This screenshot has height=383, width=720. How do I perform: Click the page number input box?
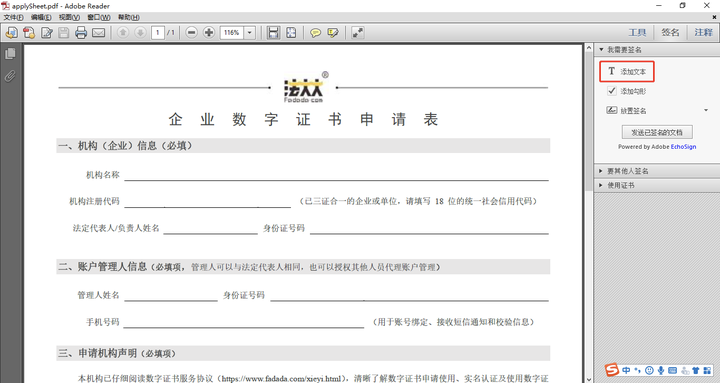tap(158, 33)
